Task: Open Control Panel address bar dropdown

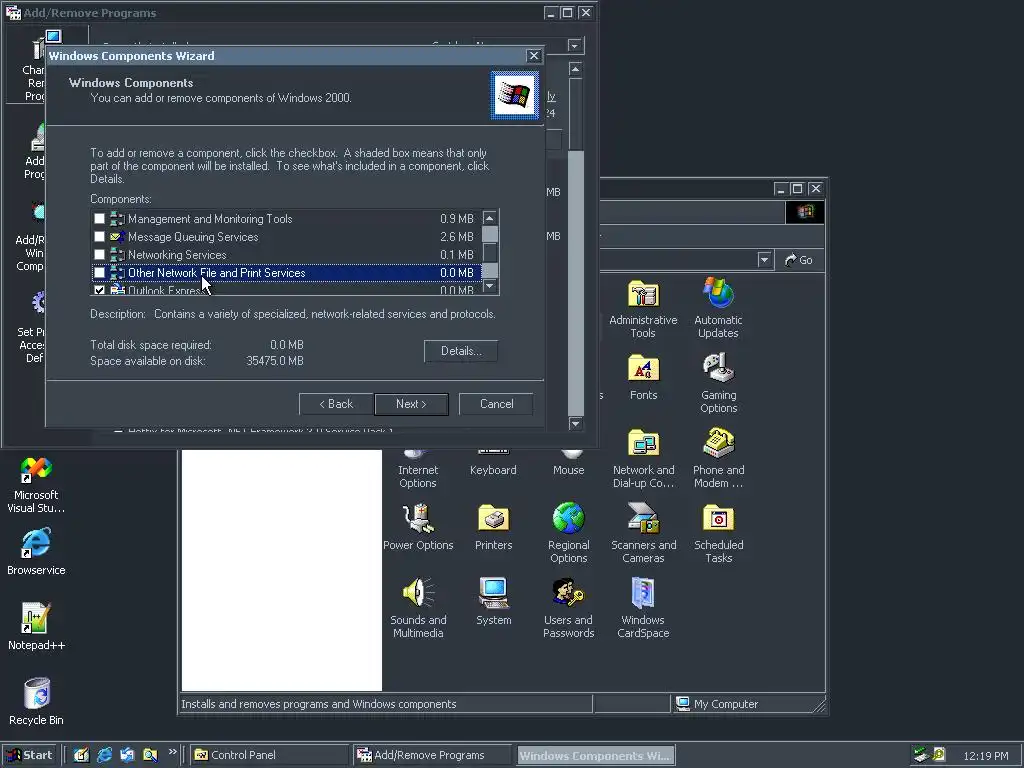Action: coord(764,260)
